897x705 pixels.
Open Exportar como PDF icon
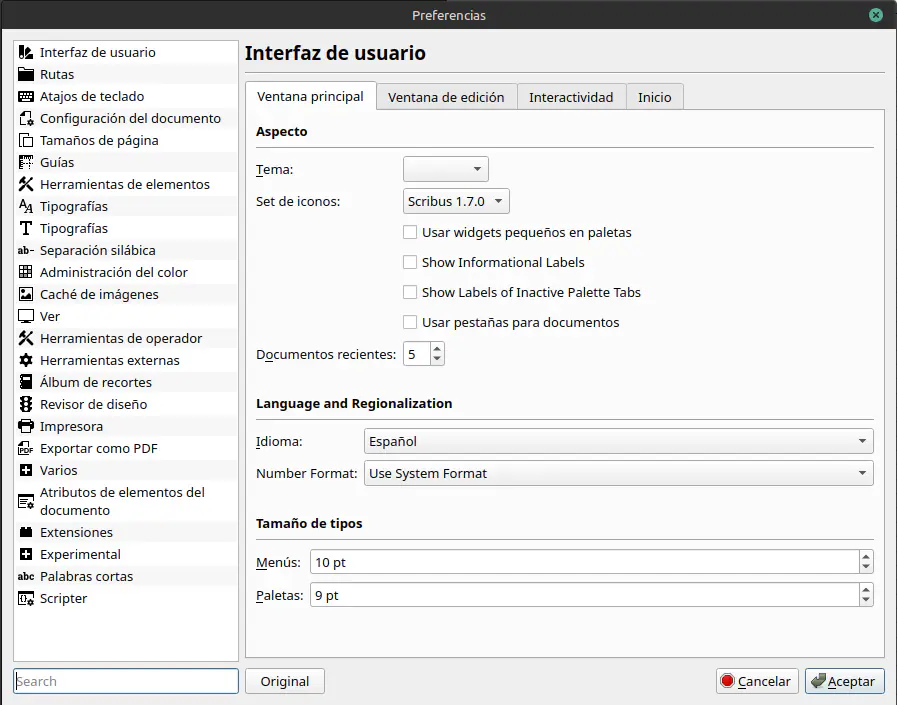pos(26,449)
